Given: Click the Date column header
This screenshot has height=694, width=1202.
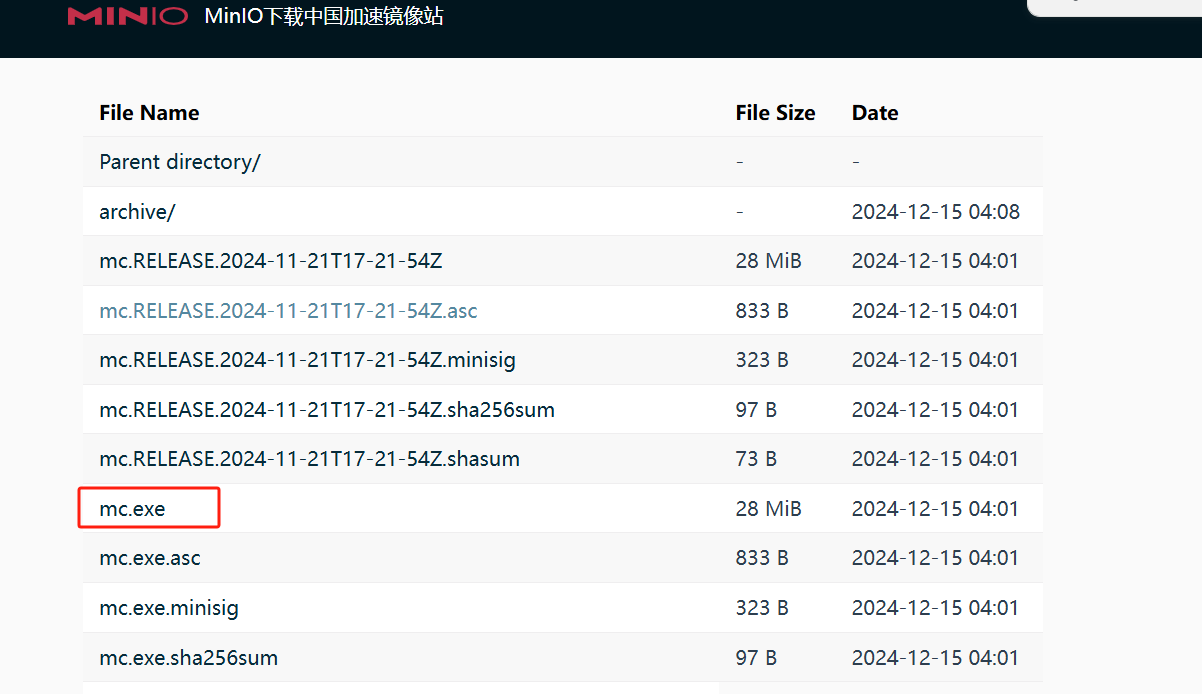Looking at the screenshot, I should [875, 113].
